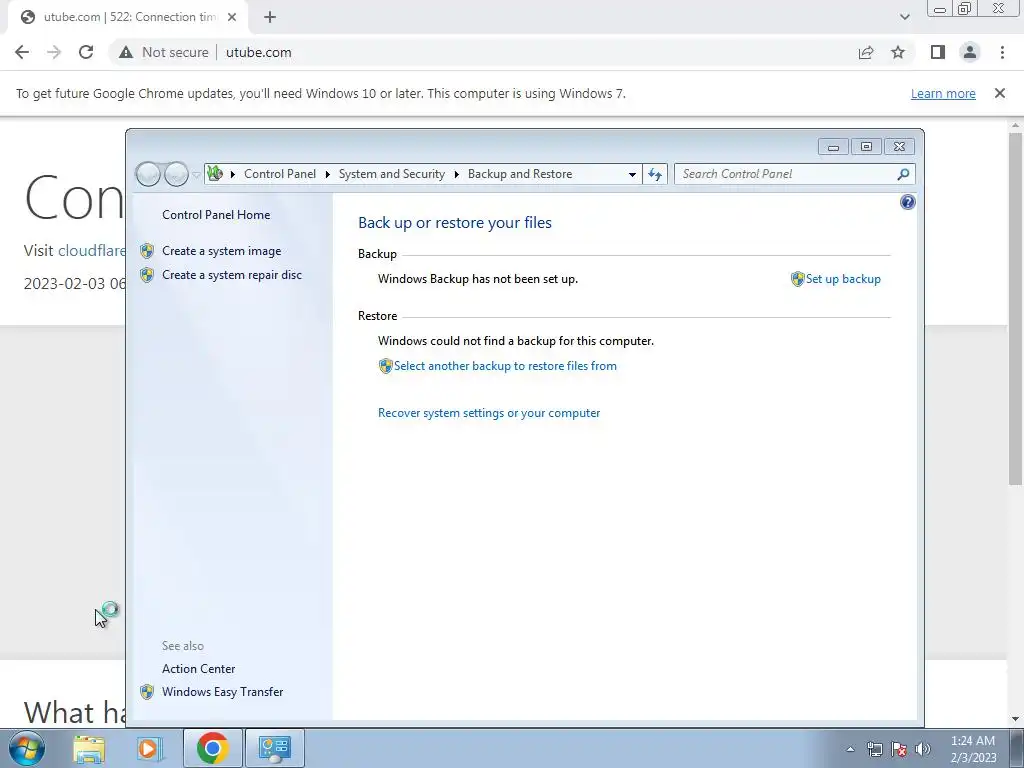This screenshot has width=1024, height=768.
Task: Close the utube.com tab
Action: 232,17
